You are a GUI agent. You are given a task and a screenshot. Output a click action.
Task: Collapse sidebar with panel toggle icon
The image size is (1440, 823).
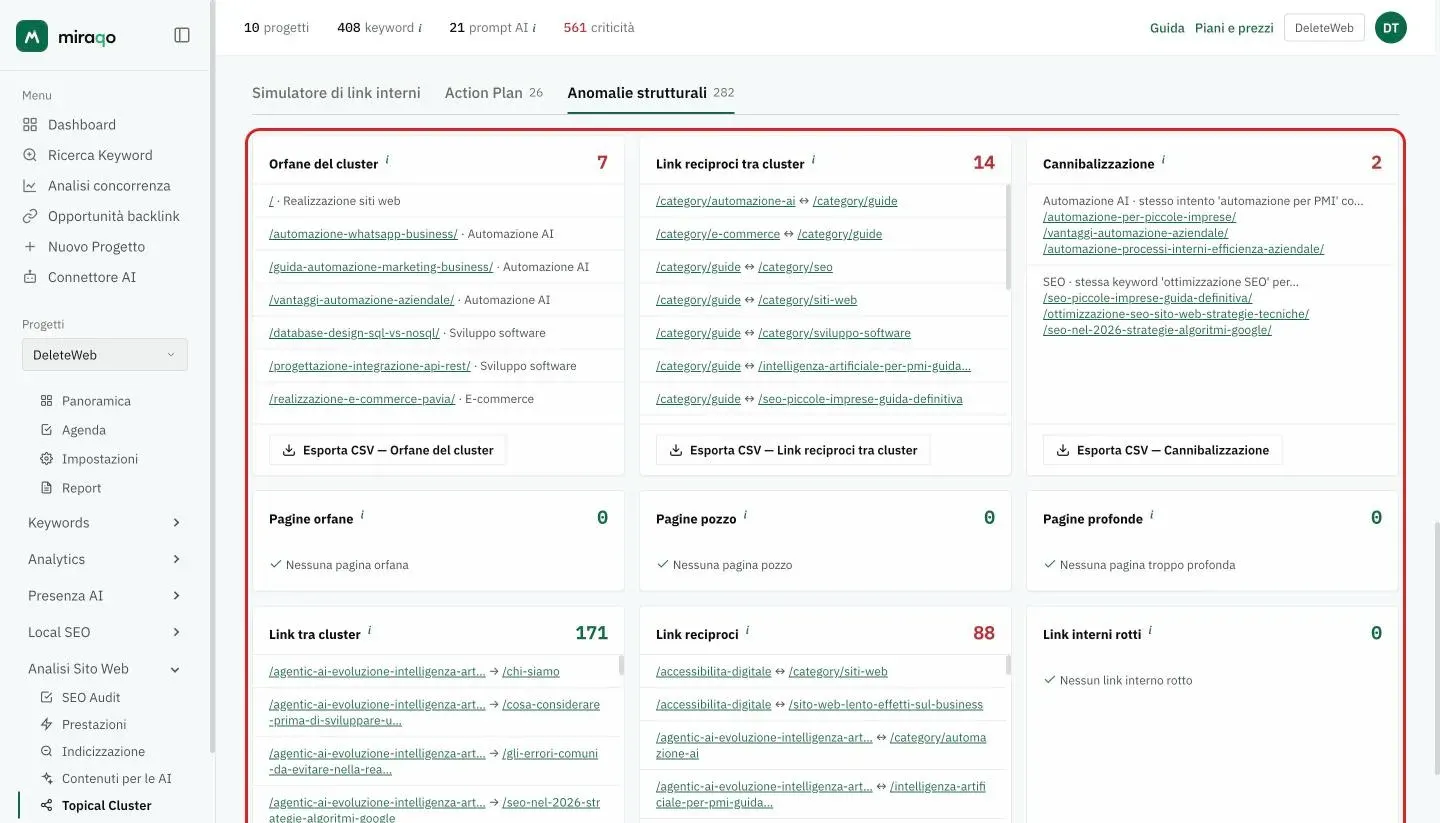[182, 35]
